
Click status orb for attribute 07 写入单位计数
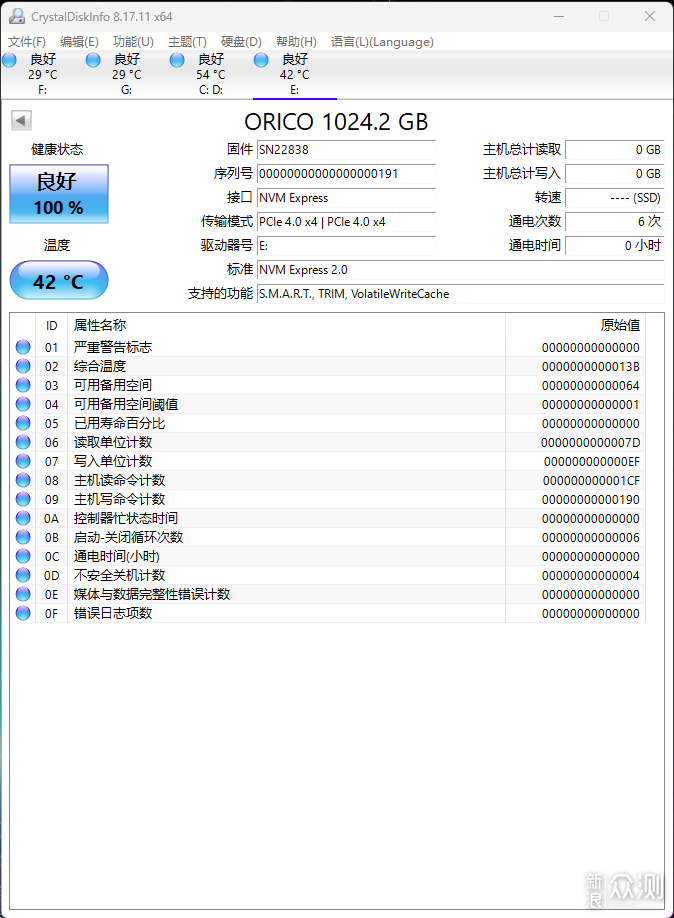(x=23, y=461)
